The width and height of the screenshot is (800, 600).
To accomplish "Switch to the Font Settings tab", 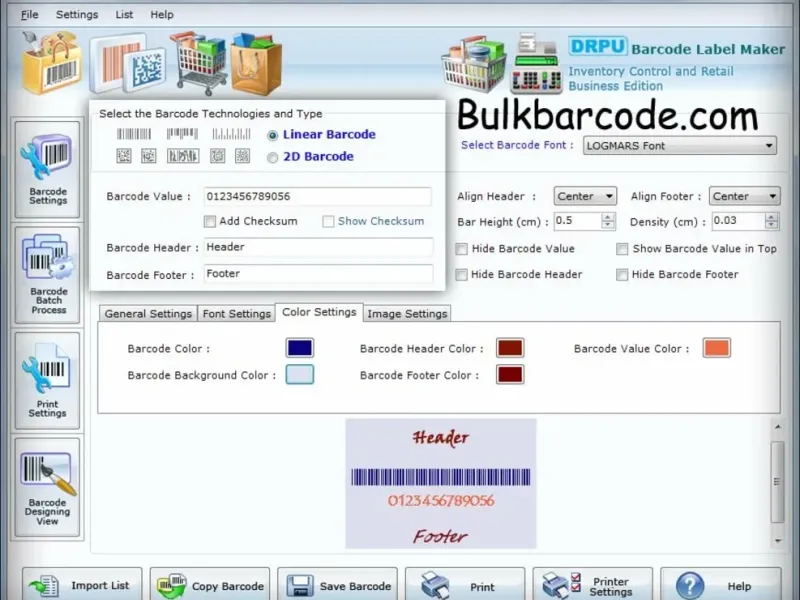I will (236, 313).
